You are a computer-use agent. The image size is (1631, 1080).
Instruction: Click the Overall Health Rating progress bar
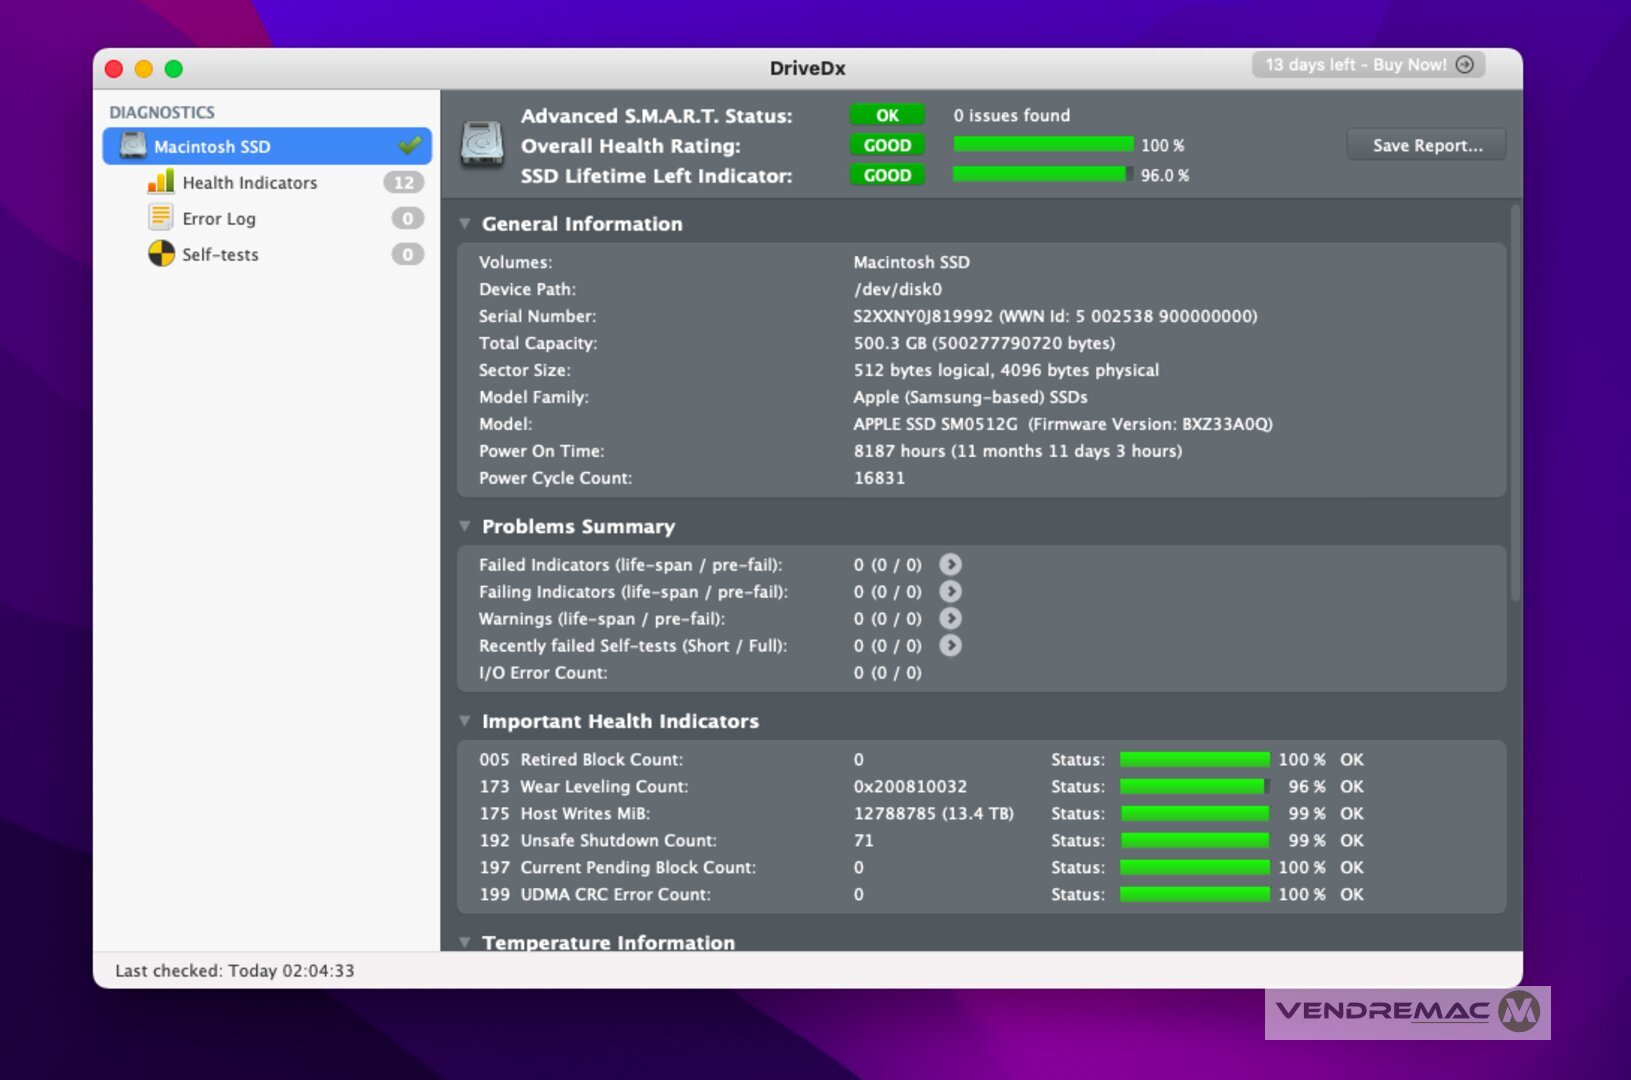tap(1043, 145)
